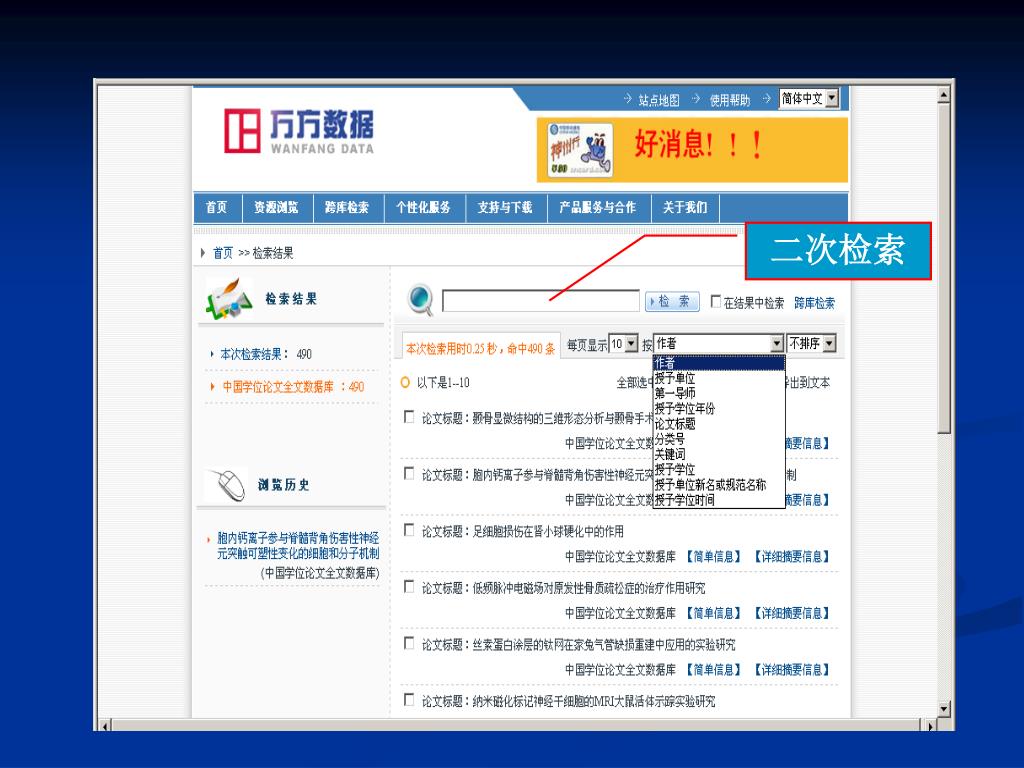The image size is (1024, 768).
Task: Open the 支持与下载 navigation tab
Action: coord(505,208)
